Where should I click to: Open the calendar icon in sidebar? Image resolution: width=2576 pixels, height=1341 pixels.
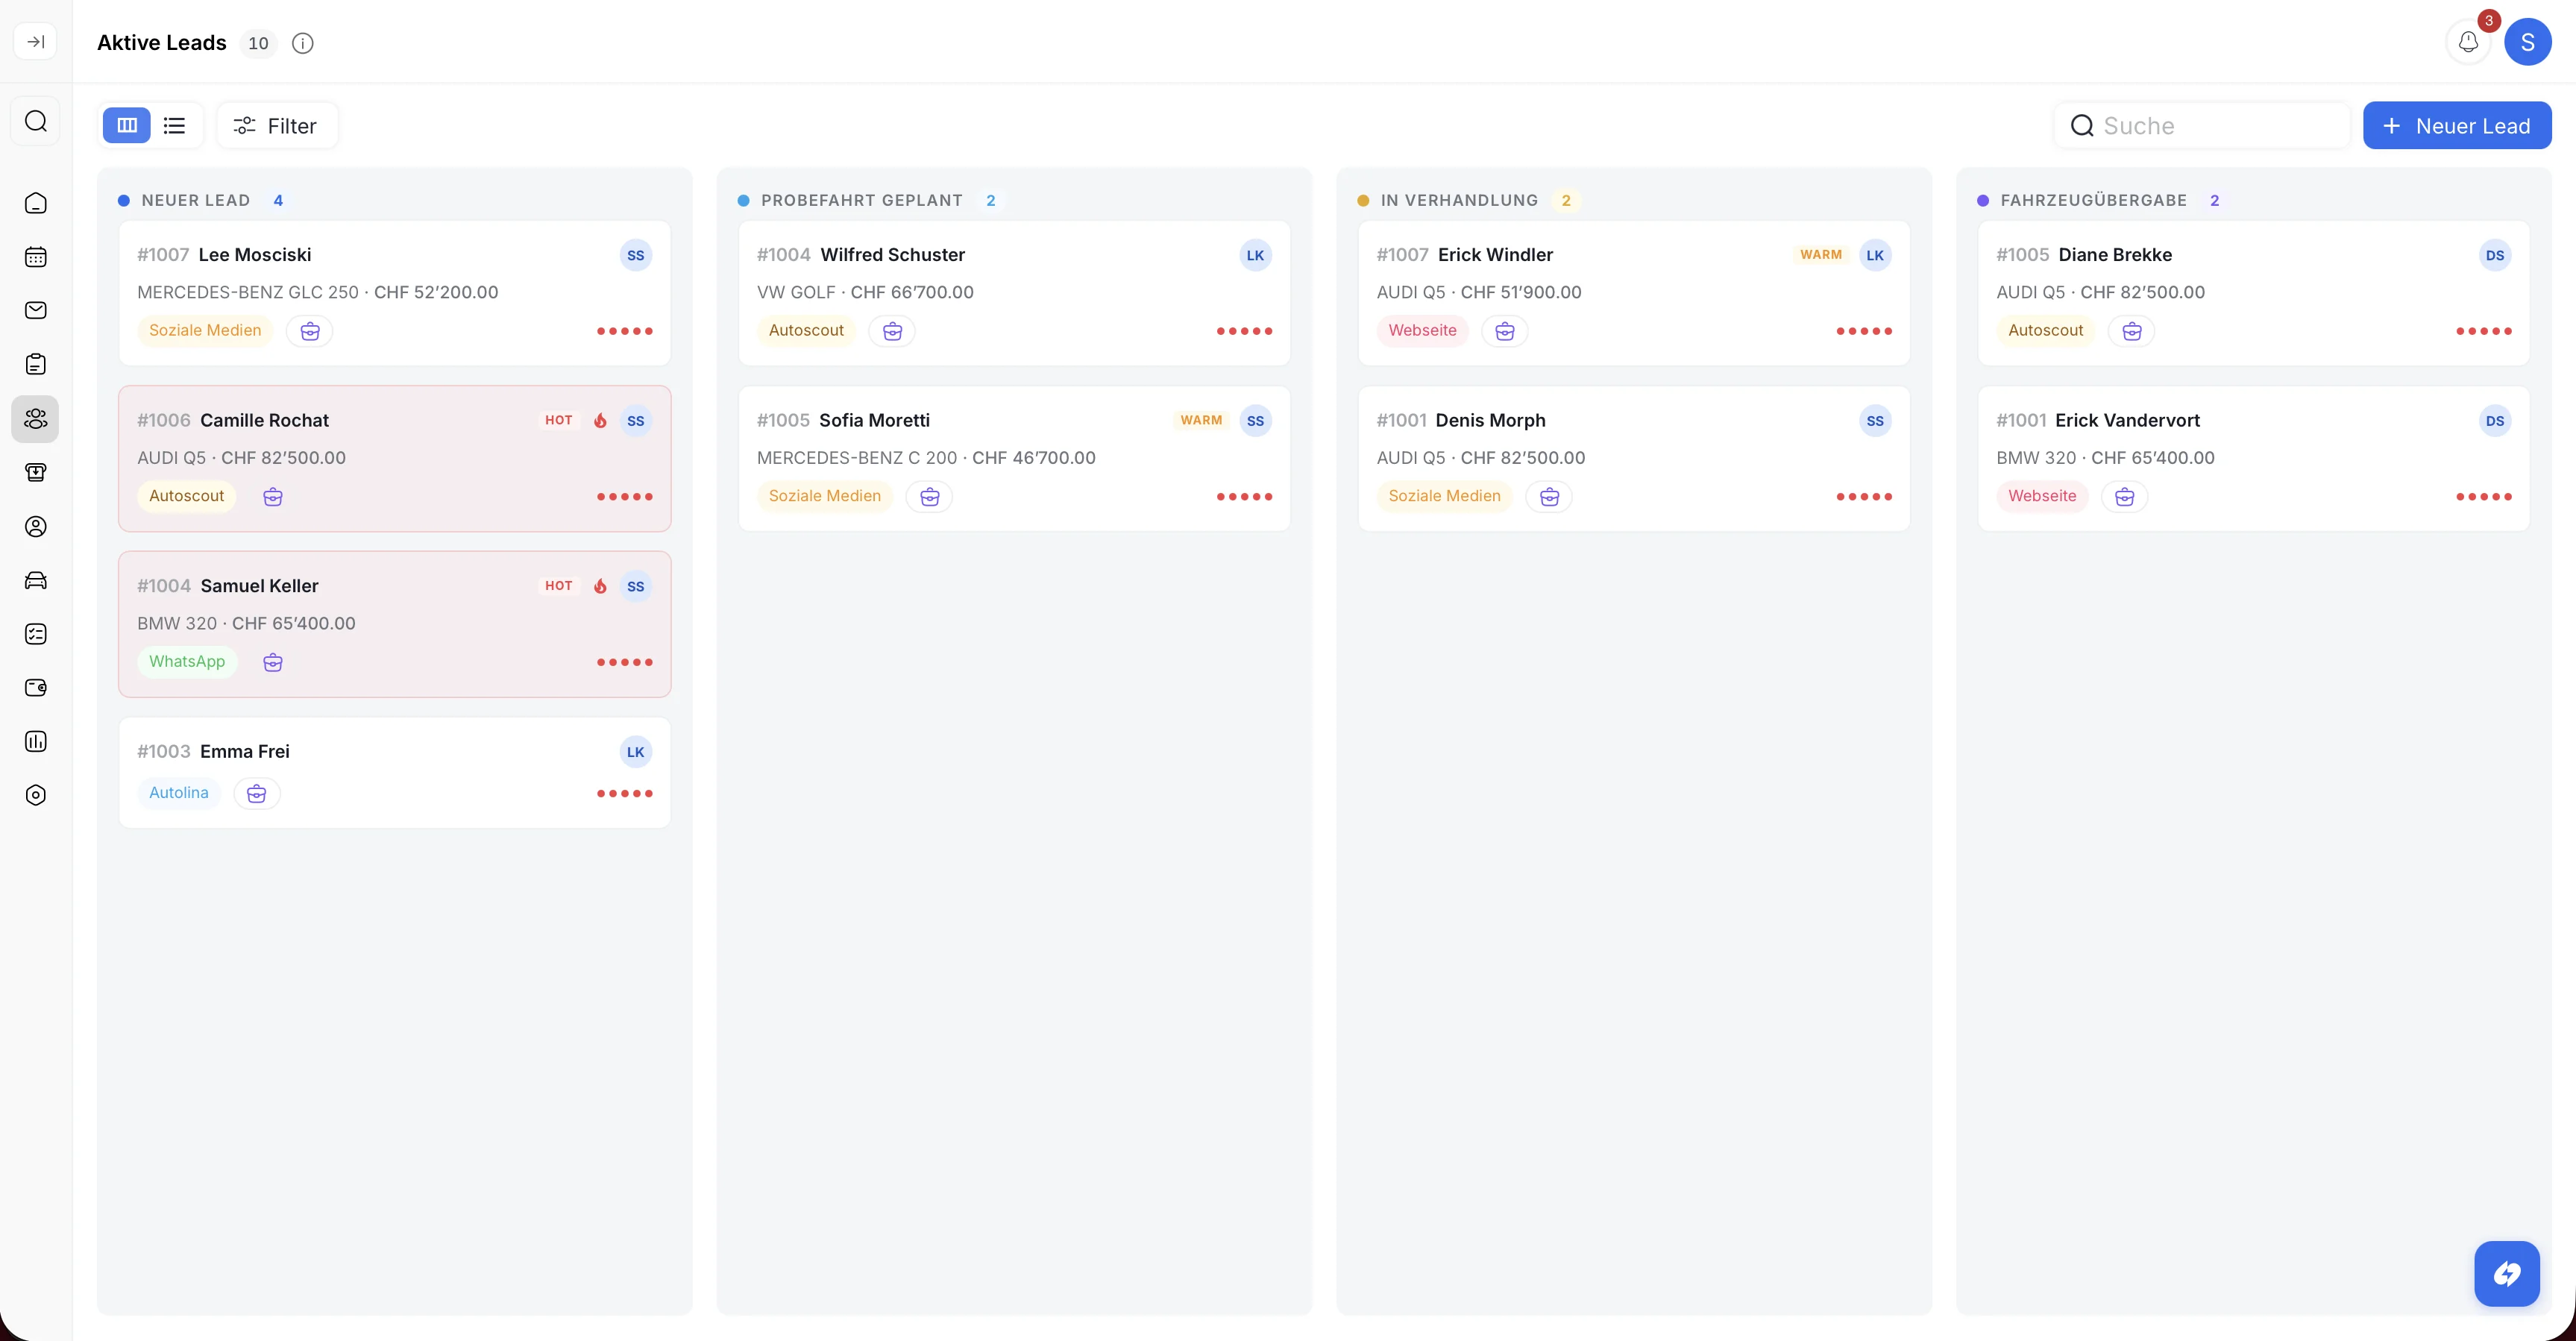pyautogui.click(x=36, y=257)
